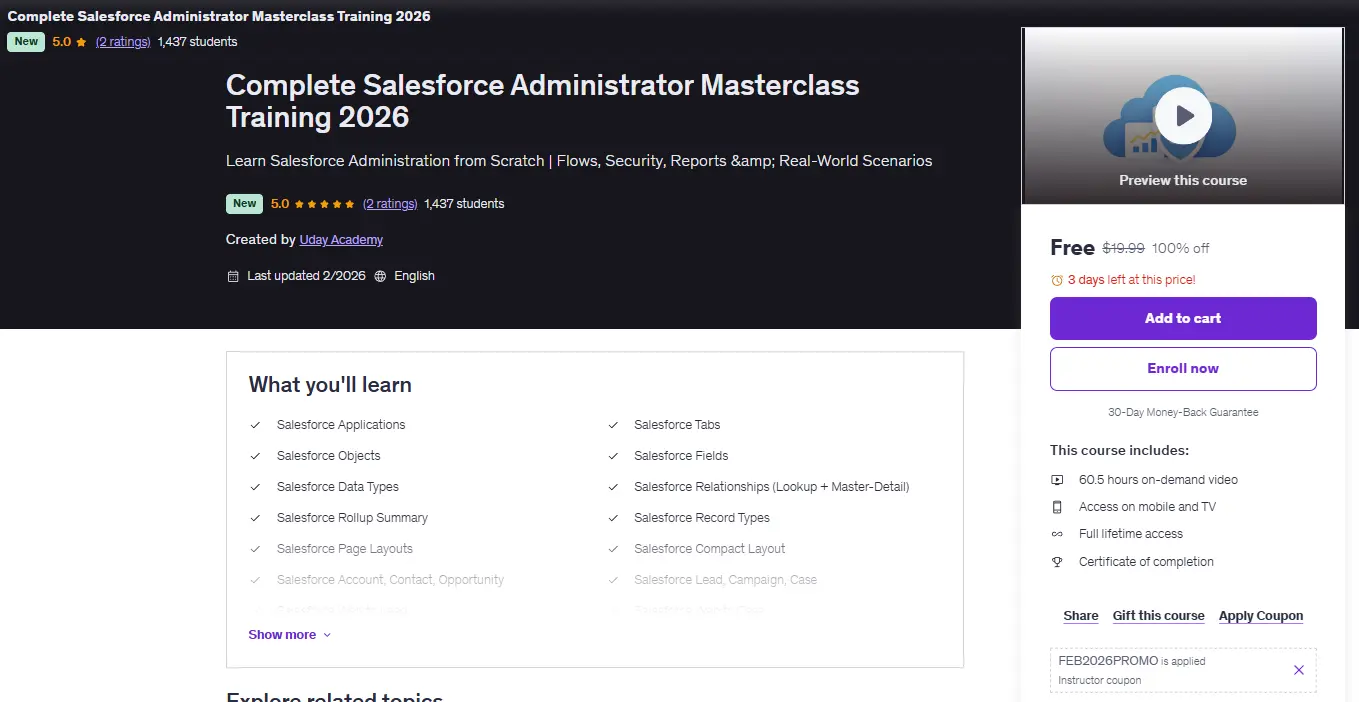
Task: Click the "Free" price text
Action: [1072, 248]
